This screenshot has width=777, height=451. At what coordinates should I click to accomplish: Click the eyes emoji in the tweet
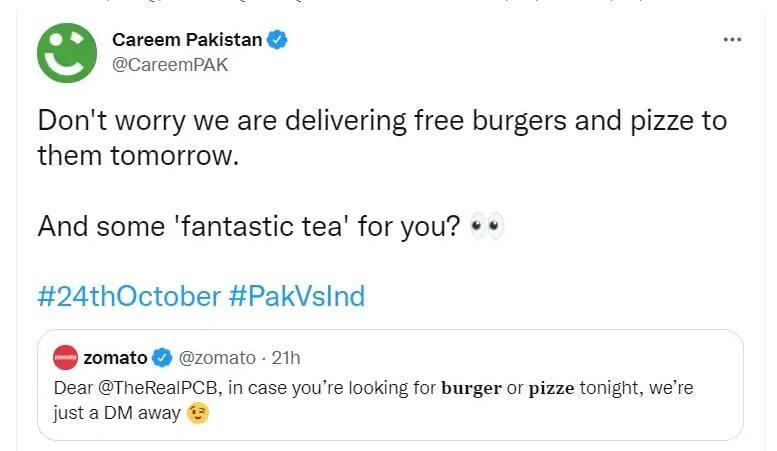(487, 227)
